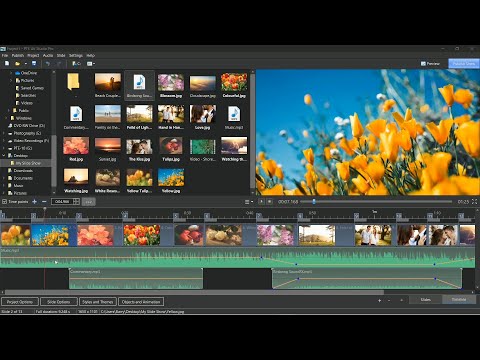
Task: Open the Settings menu
Action: coord(76,55)
